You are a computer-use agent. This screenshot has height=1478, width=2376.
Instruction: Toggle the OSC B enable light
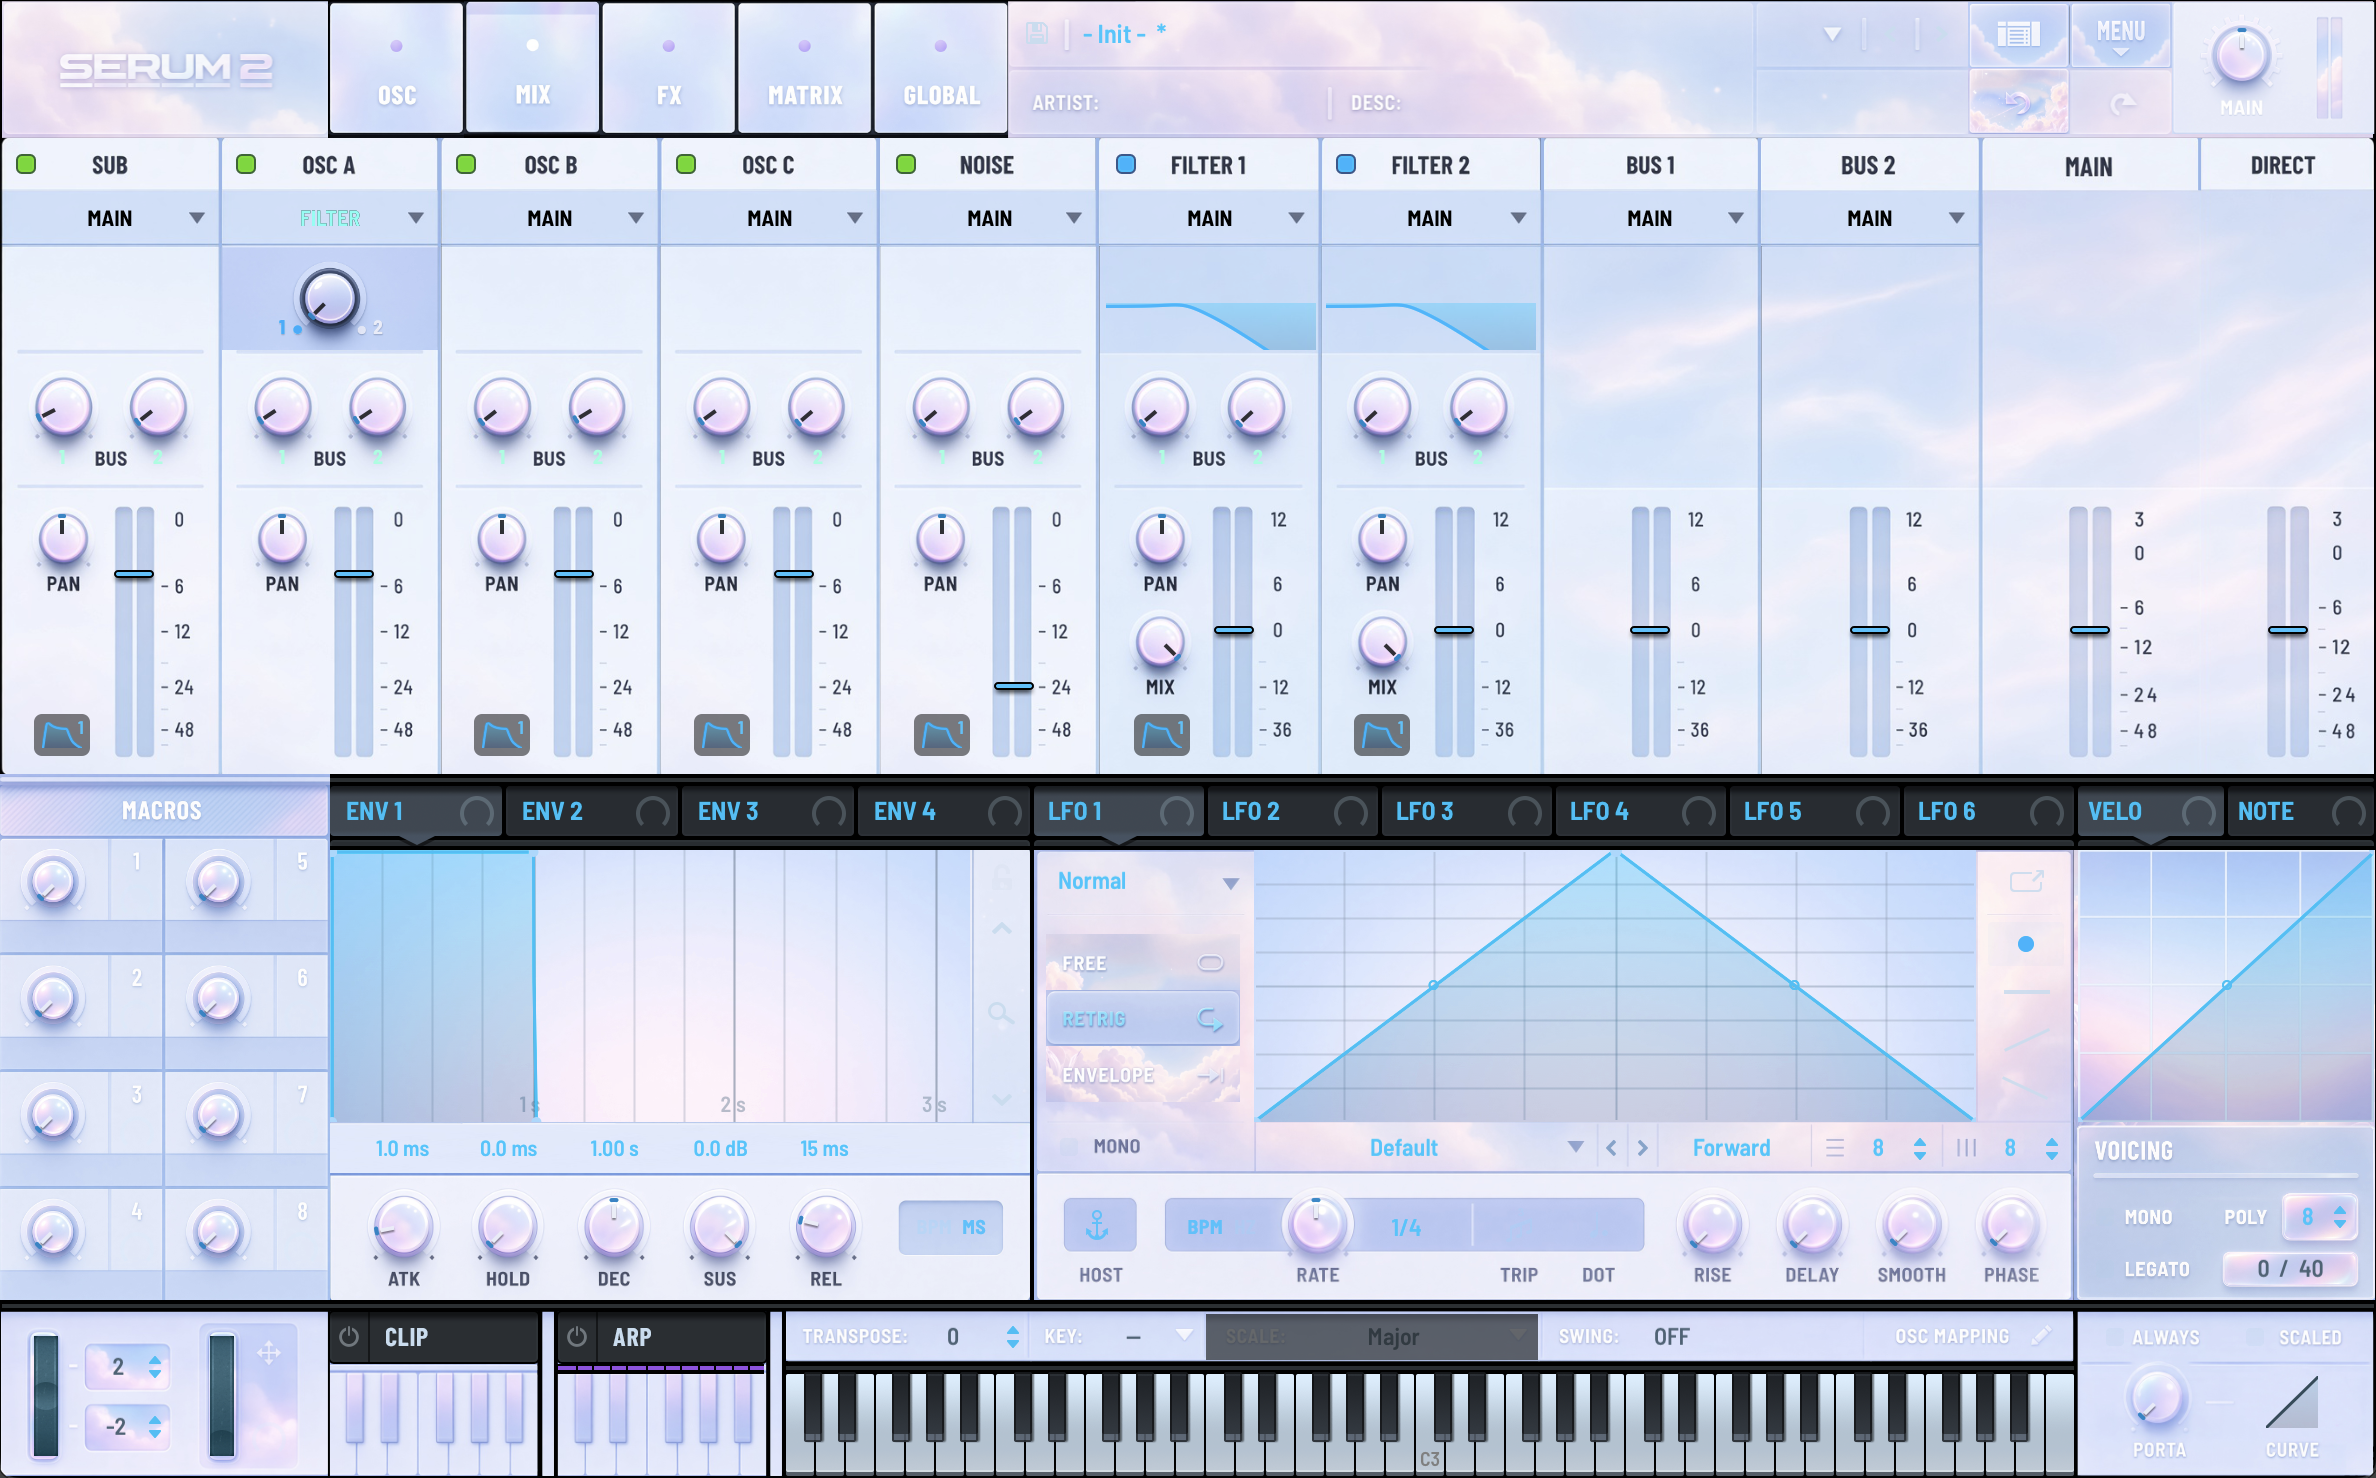tap(466, 164)
